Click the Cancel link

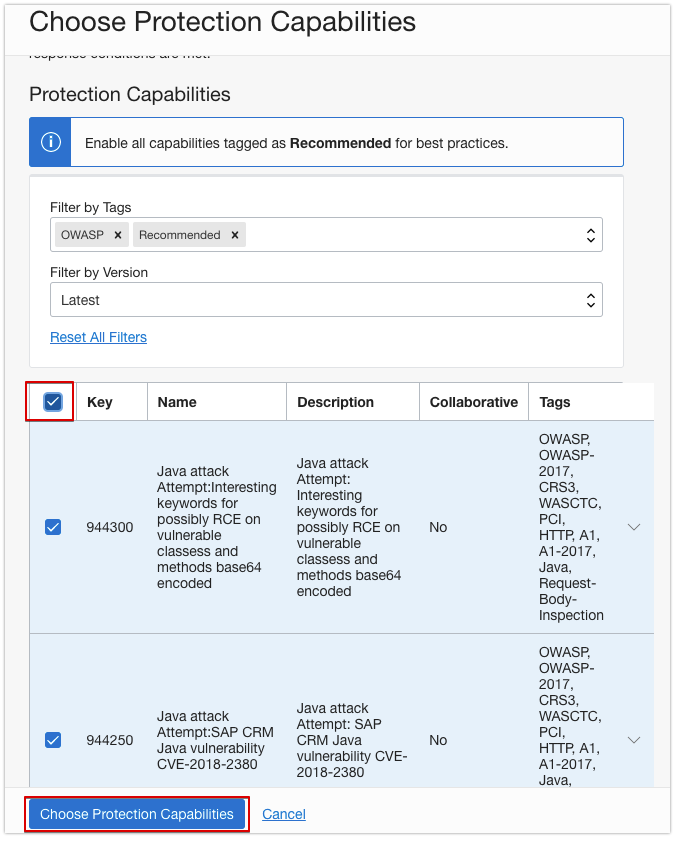tap(283, 814)
